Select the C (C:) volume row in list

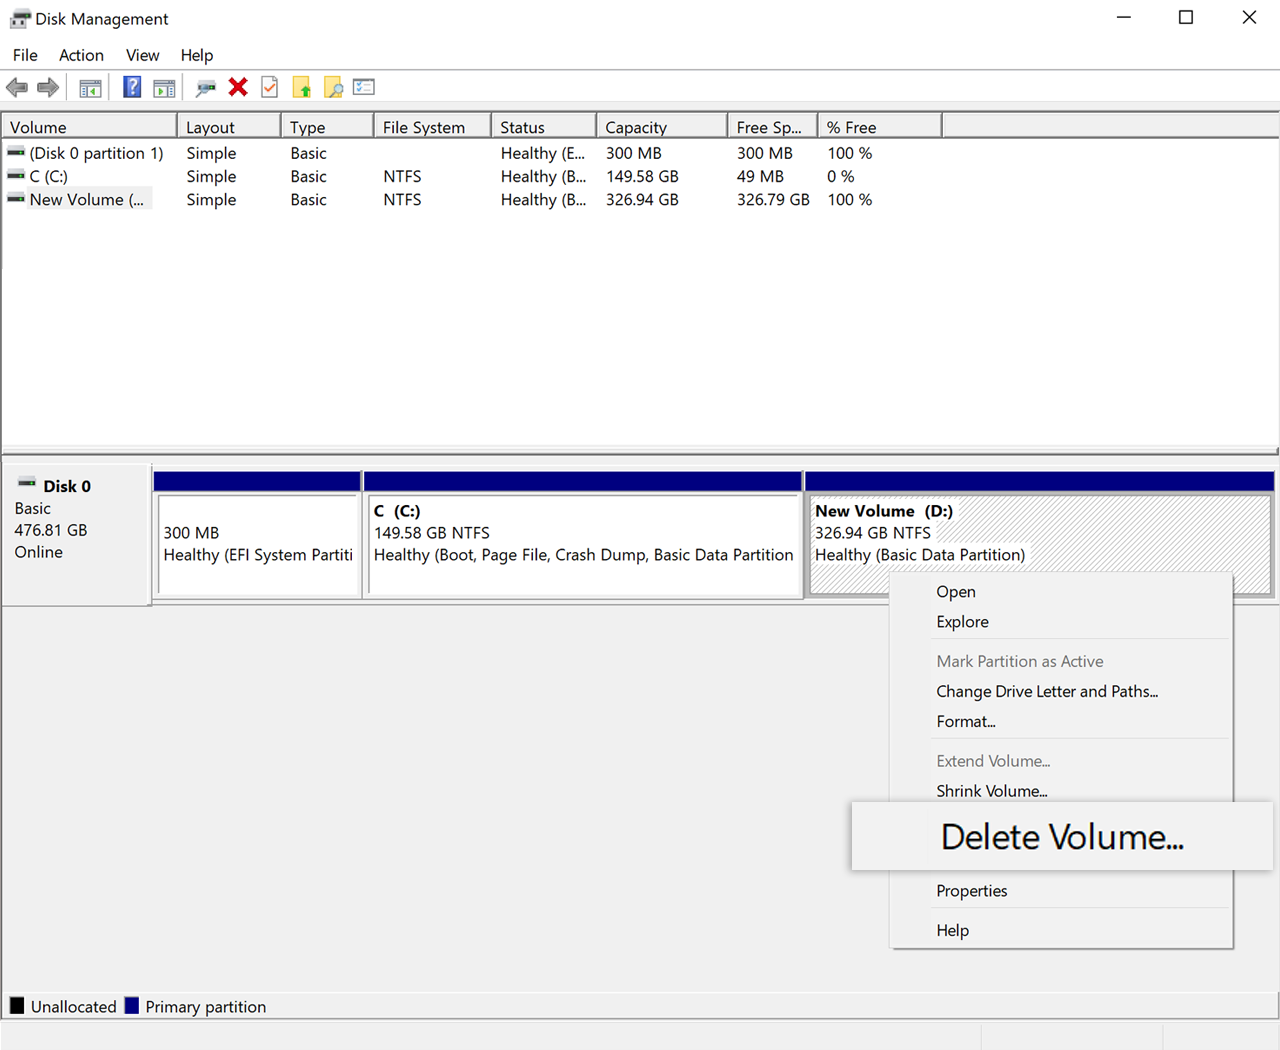click(49, 176)
